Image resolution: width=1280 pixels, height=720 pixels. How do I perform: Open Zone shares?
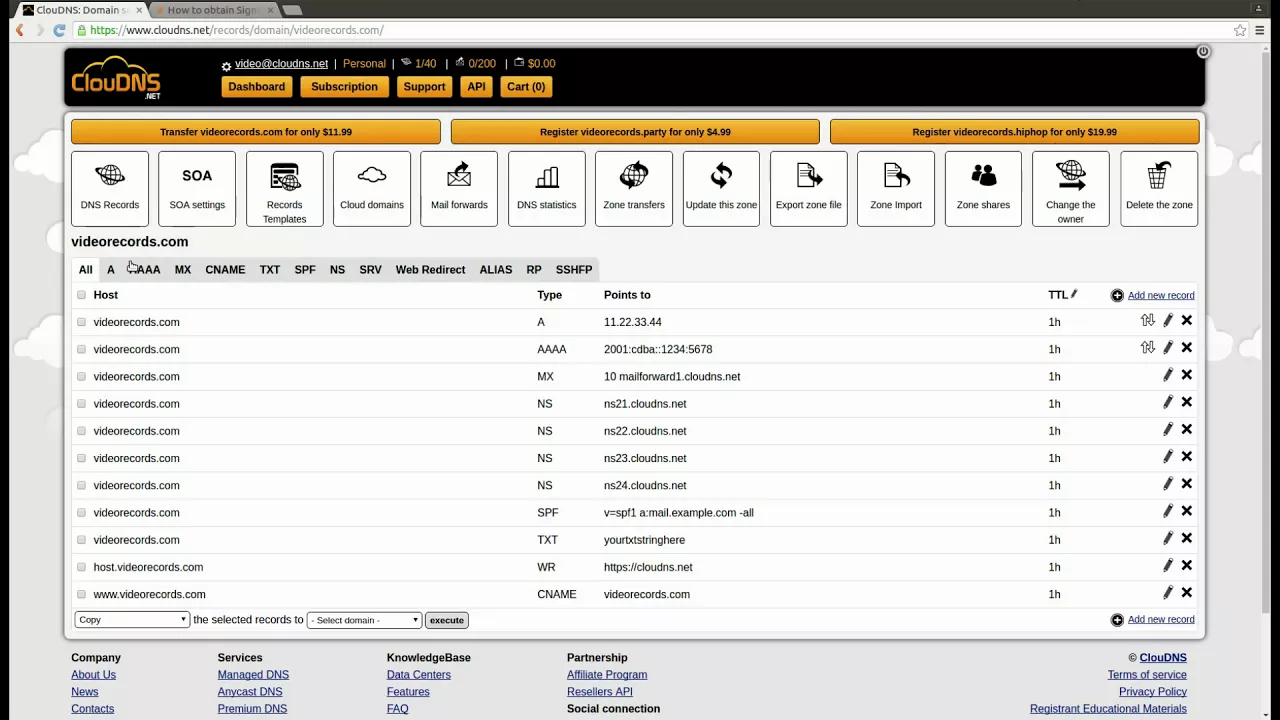[x=983, y=188]
